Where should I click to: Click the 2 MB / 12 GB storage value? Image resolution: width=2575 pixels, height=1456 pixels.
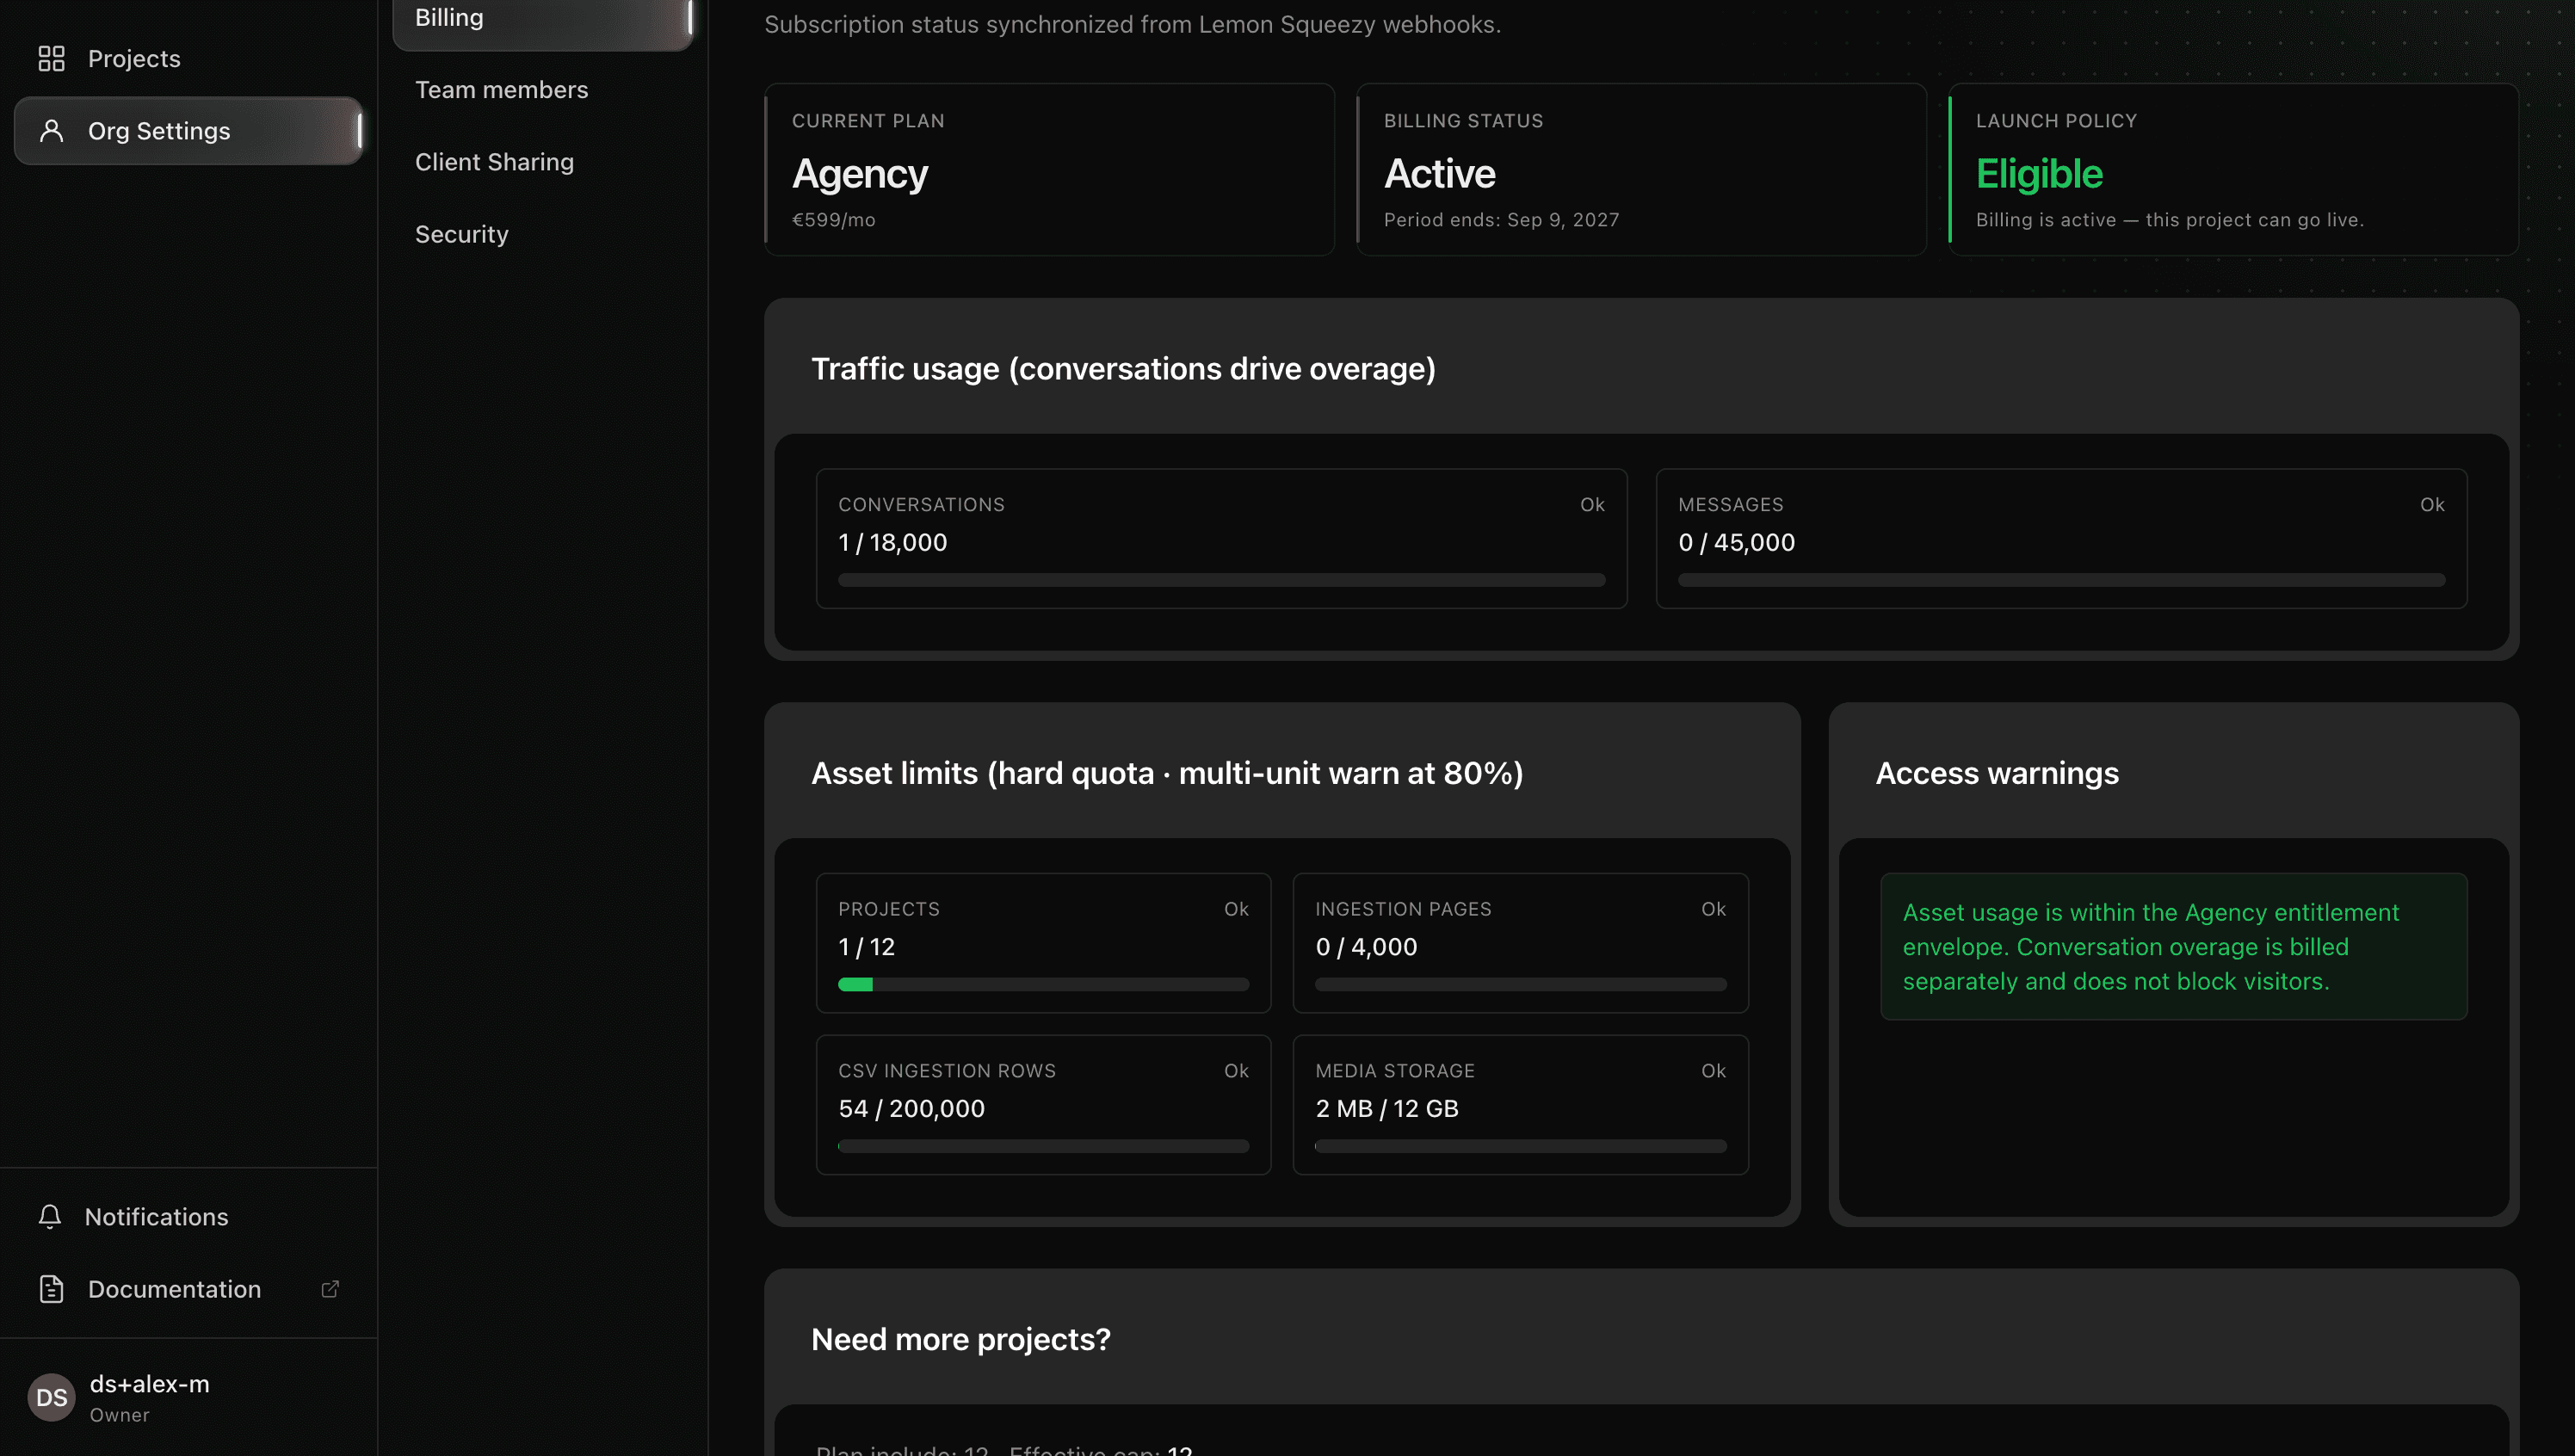1386,1109
